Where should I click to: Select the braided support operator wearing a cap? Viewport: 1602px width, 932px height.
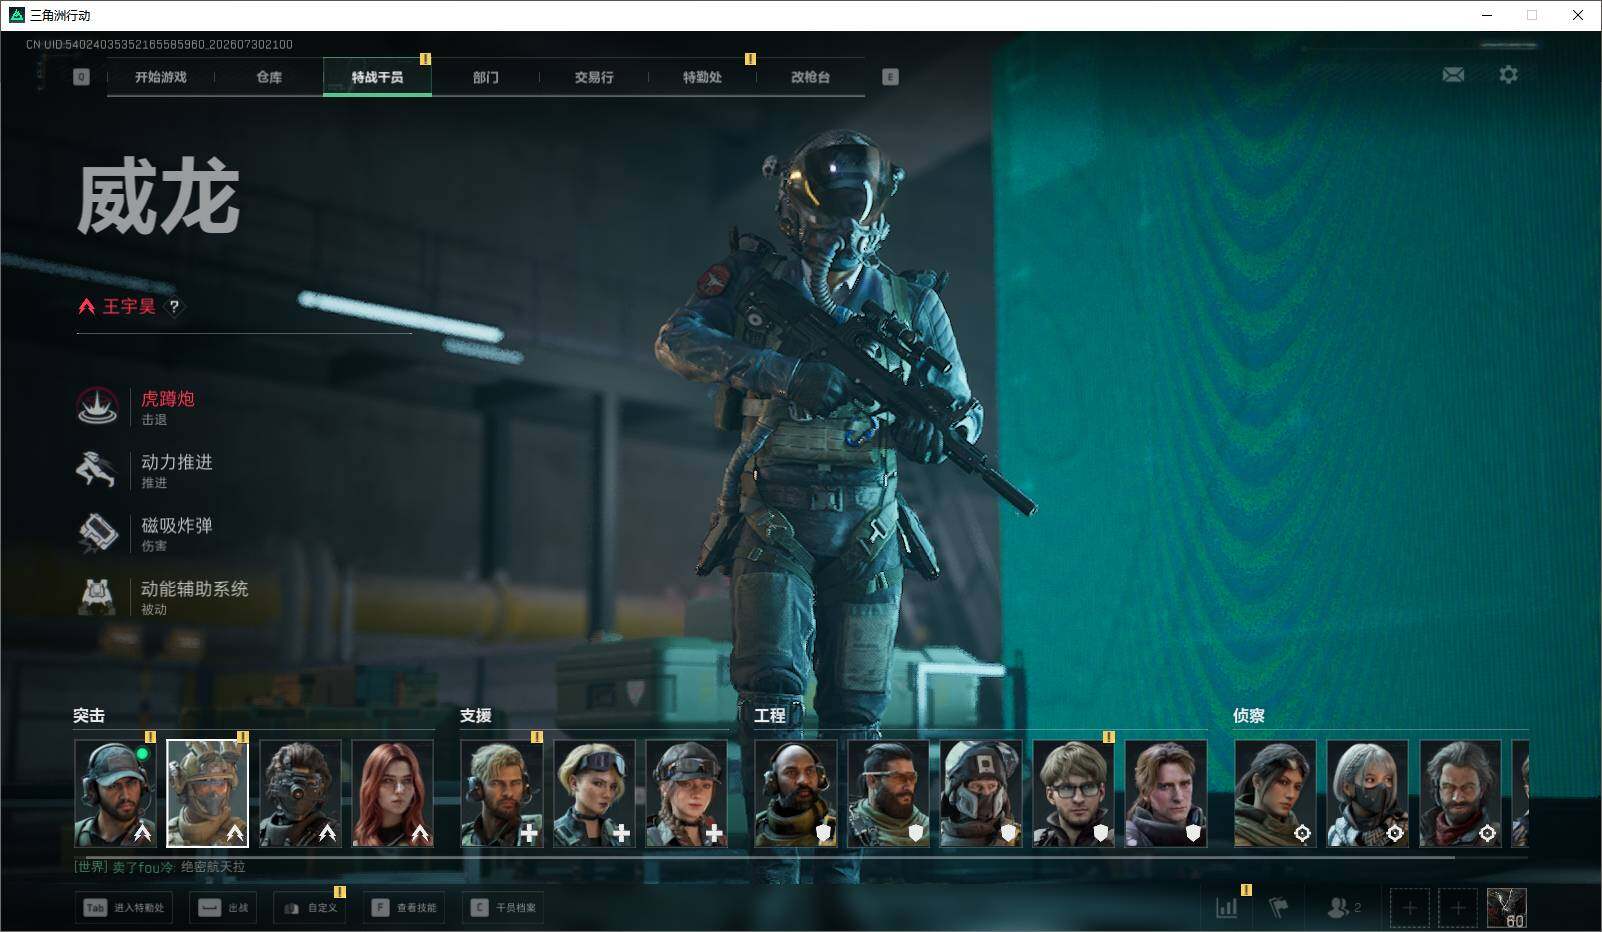687,794
